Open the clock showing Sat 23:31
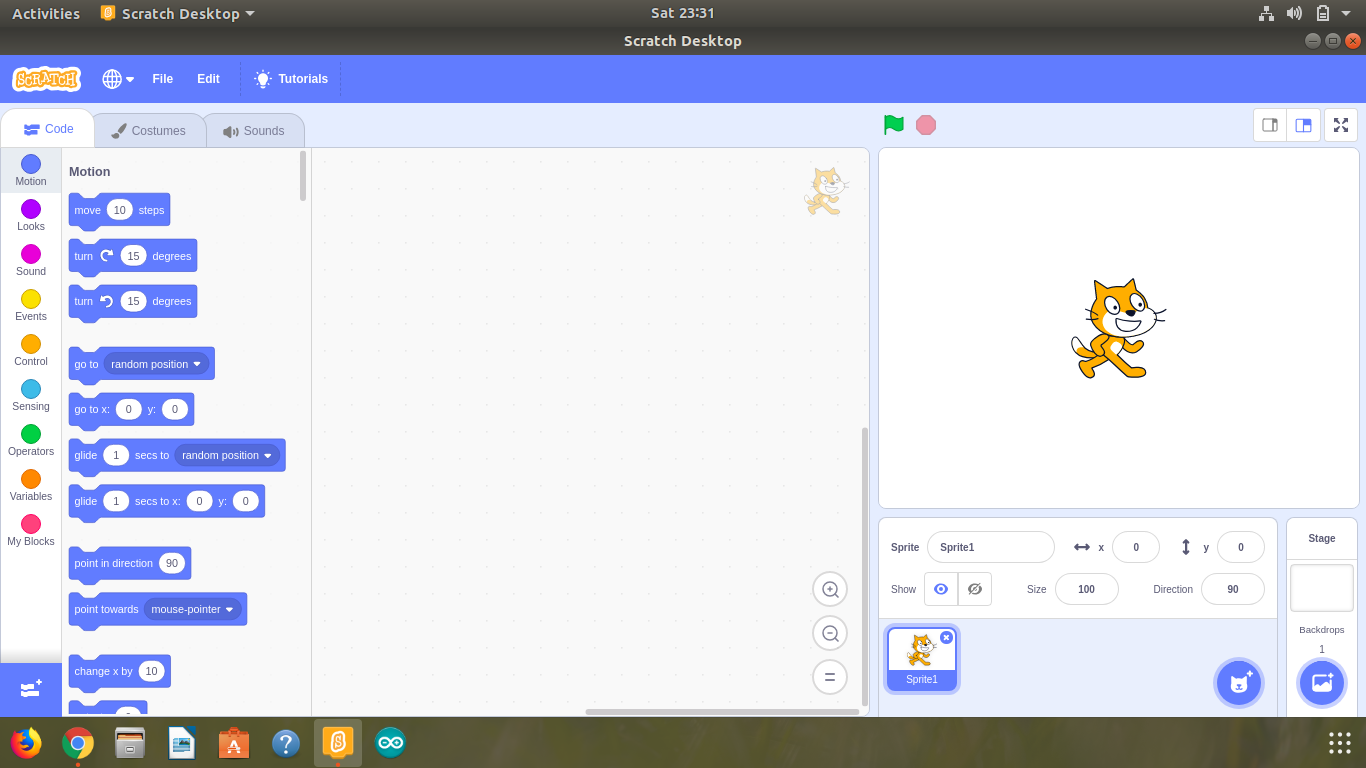 pyautogui.click(x=683, y=13)
